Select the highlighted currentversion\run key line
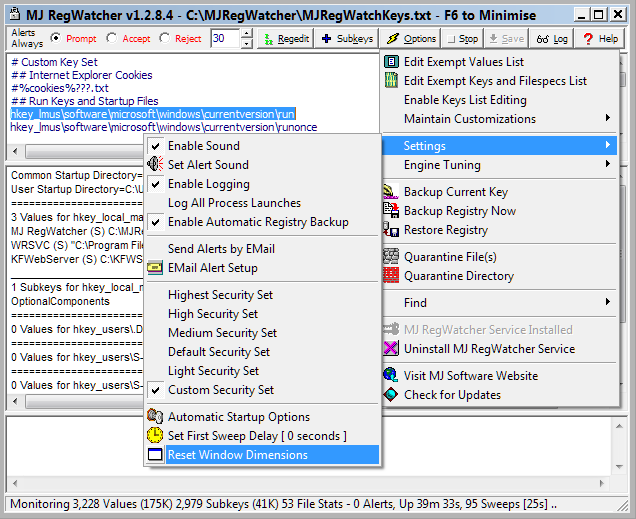 pos(153,114)
